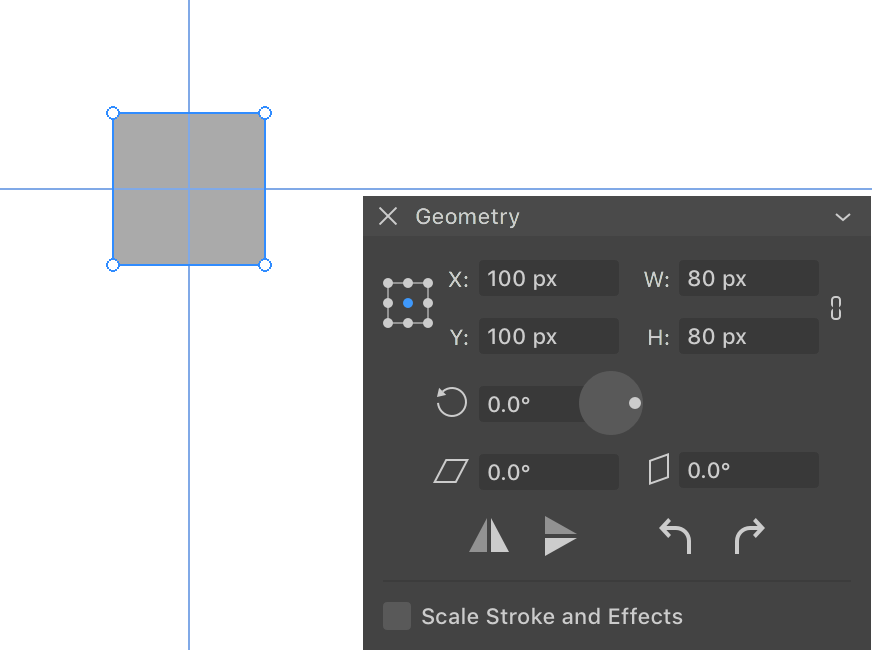
Task: Click the W width input field
Action: [x=749, y=278]
